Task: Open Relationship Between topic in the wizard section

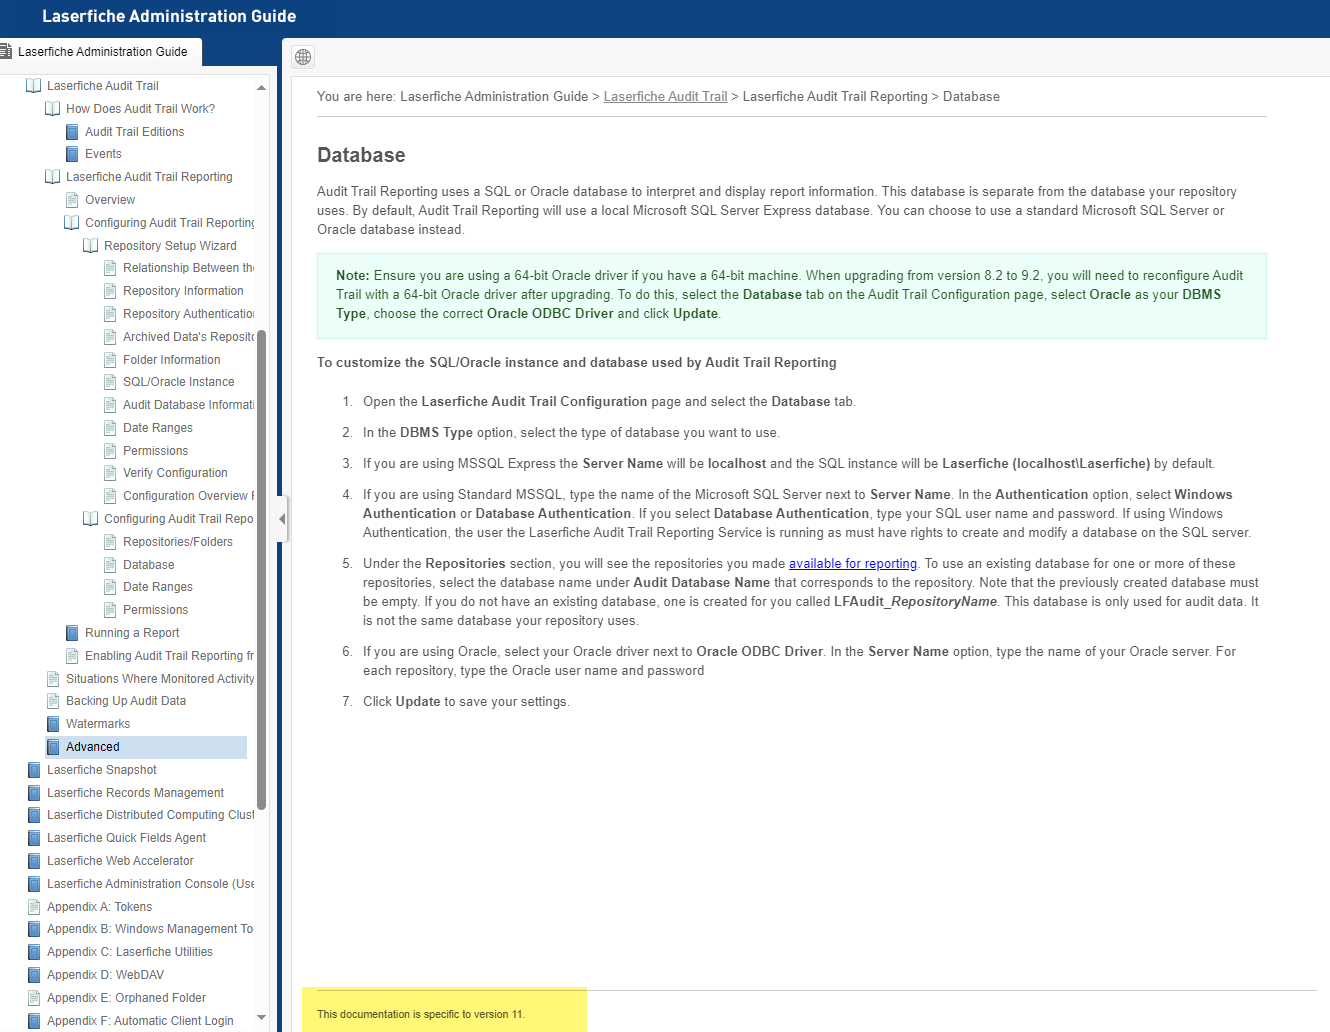Action: (188, 268)
